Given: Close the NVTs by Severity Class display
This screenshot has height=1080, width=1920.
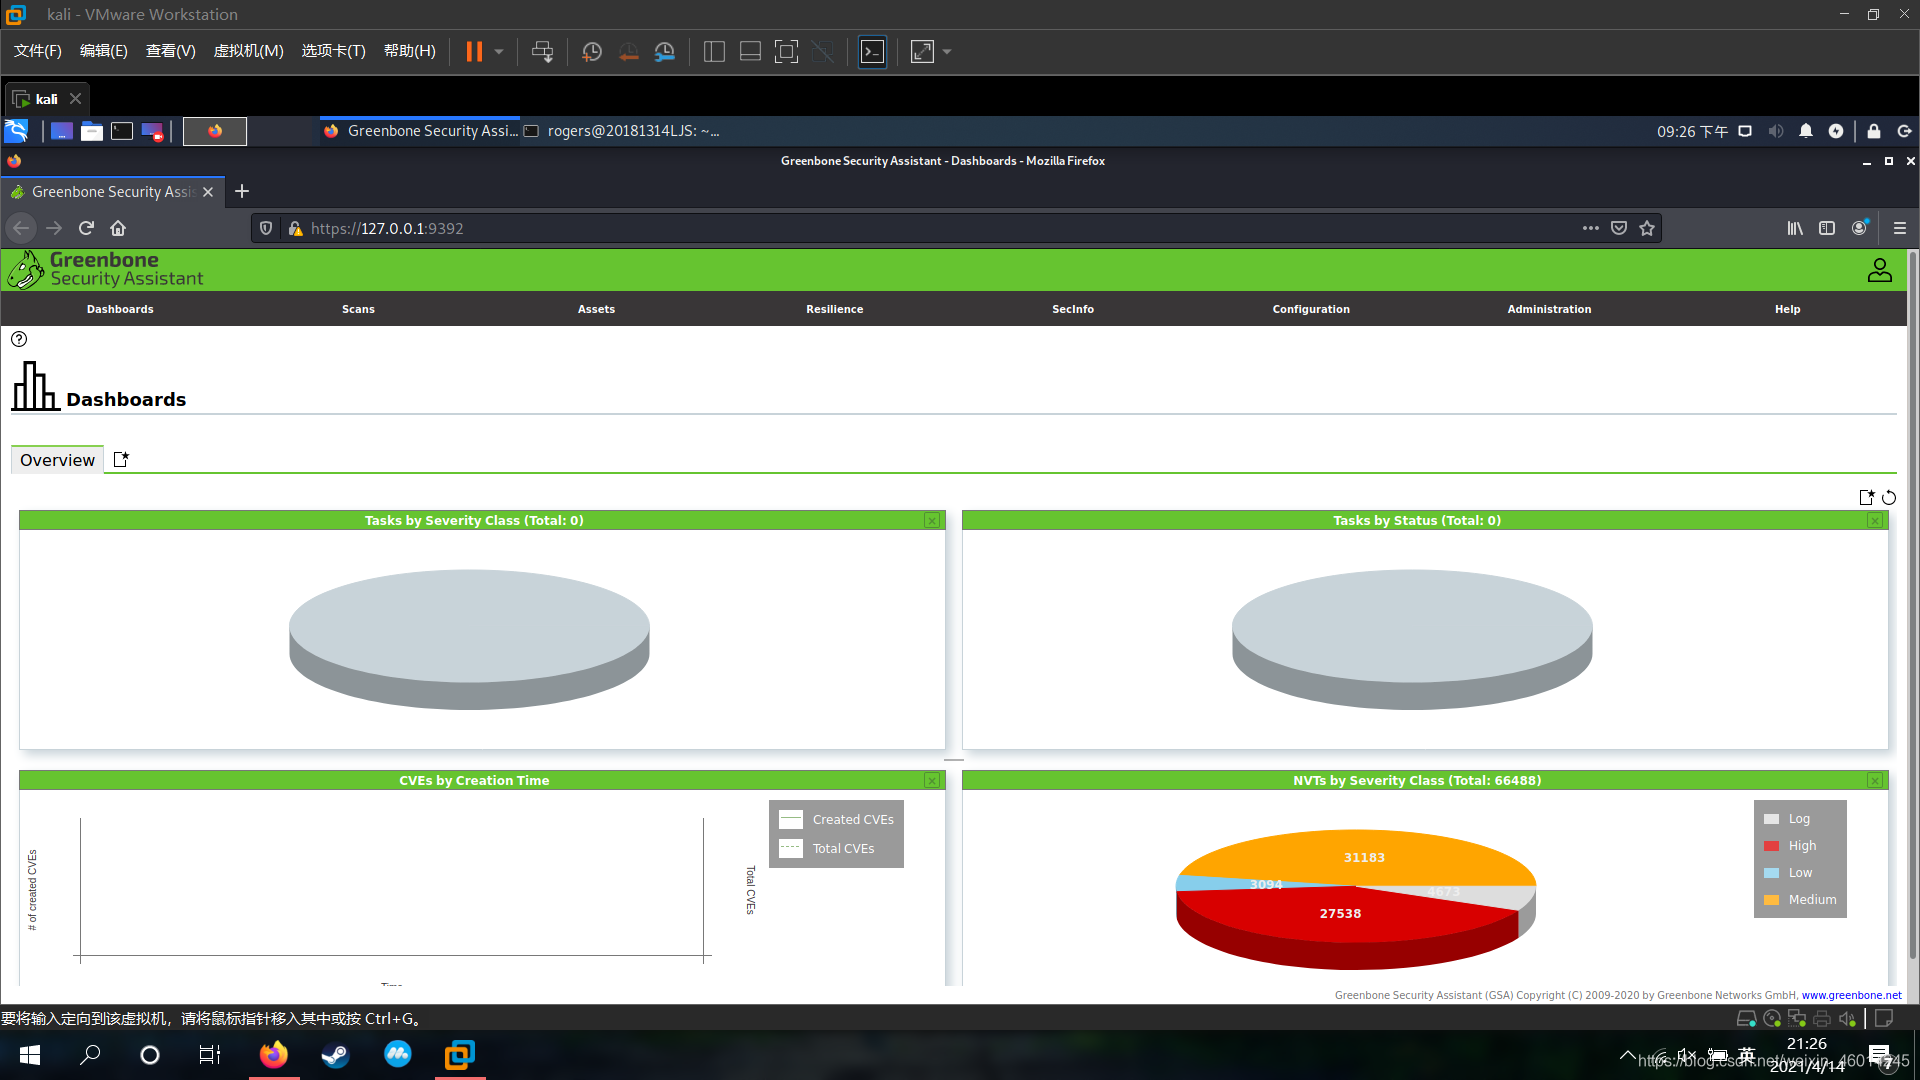Looking at the screenshot, I should (x=1875, y=781).
